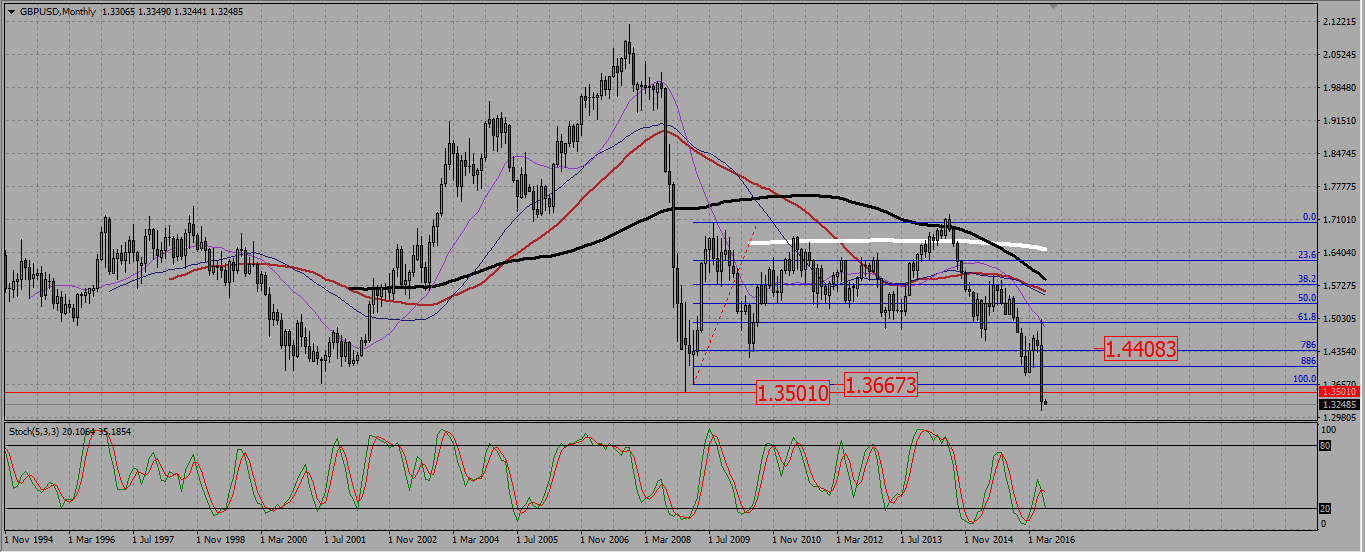1365x552 pixels.
Task: Click 1.98480 on the price axis
Action: pos(1342,87)
